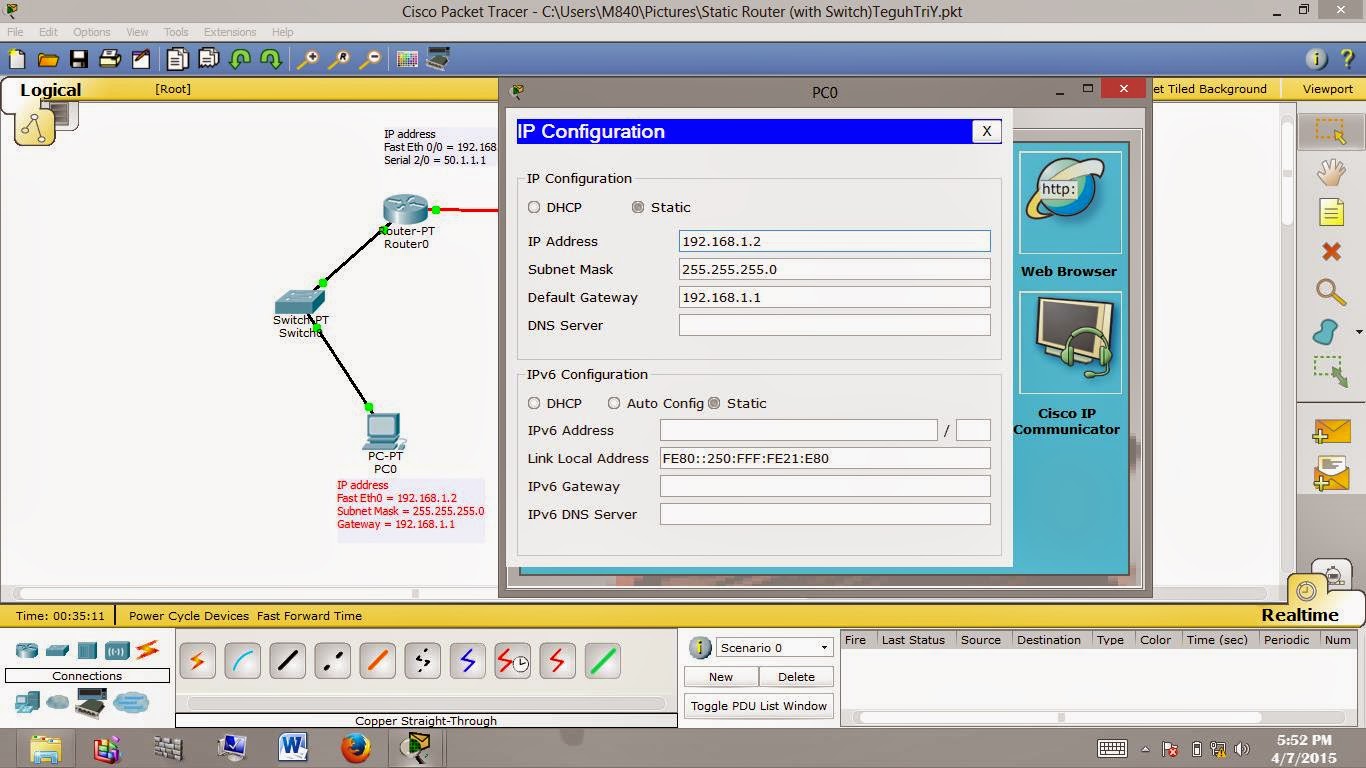Open a file with the folder icon
This screenshot has width=1366, height=768.
pos(48,59)
